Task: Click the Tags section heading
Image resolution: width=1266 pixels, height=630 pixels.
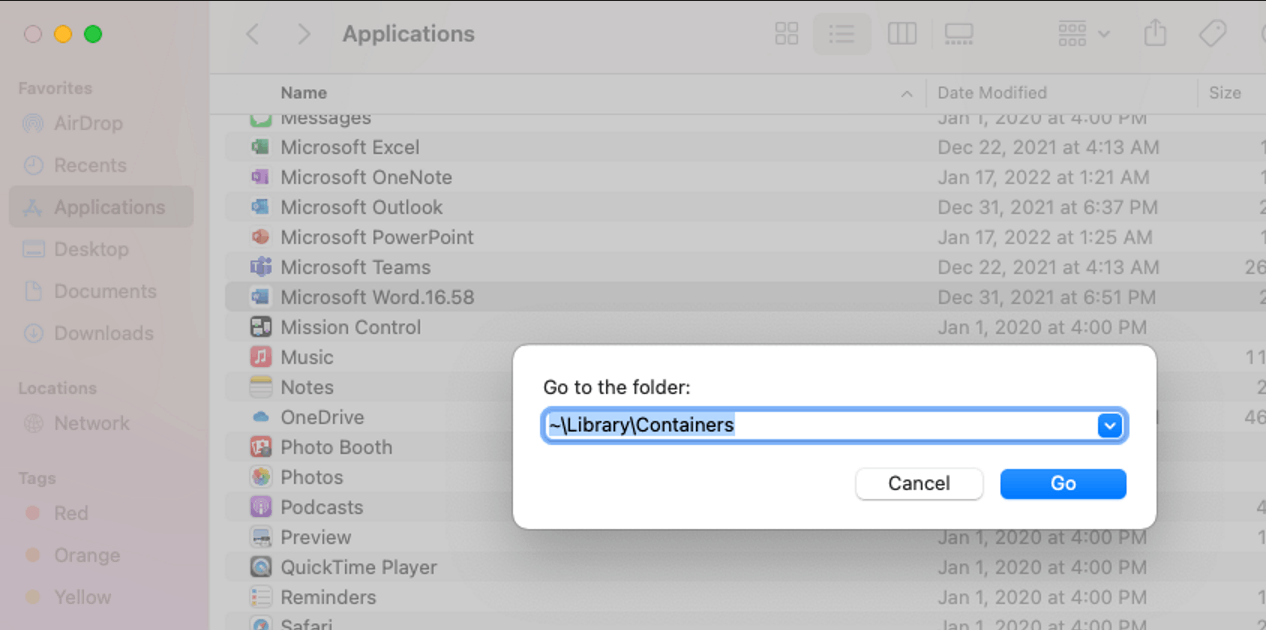Action: pos(37,478)
